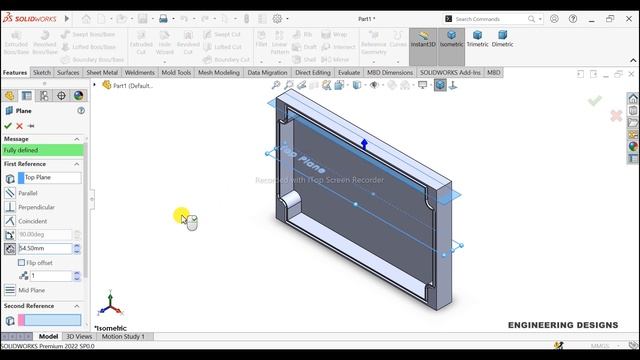Accept plane with green checkmark in panel
Screen dimensions: 640x360
[8, 126]
